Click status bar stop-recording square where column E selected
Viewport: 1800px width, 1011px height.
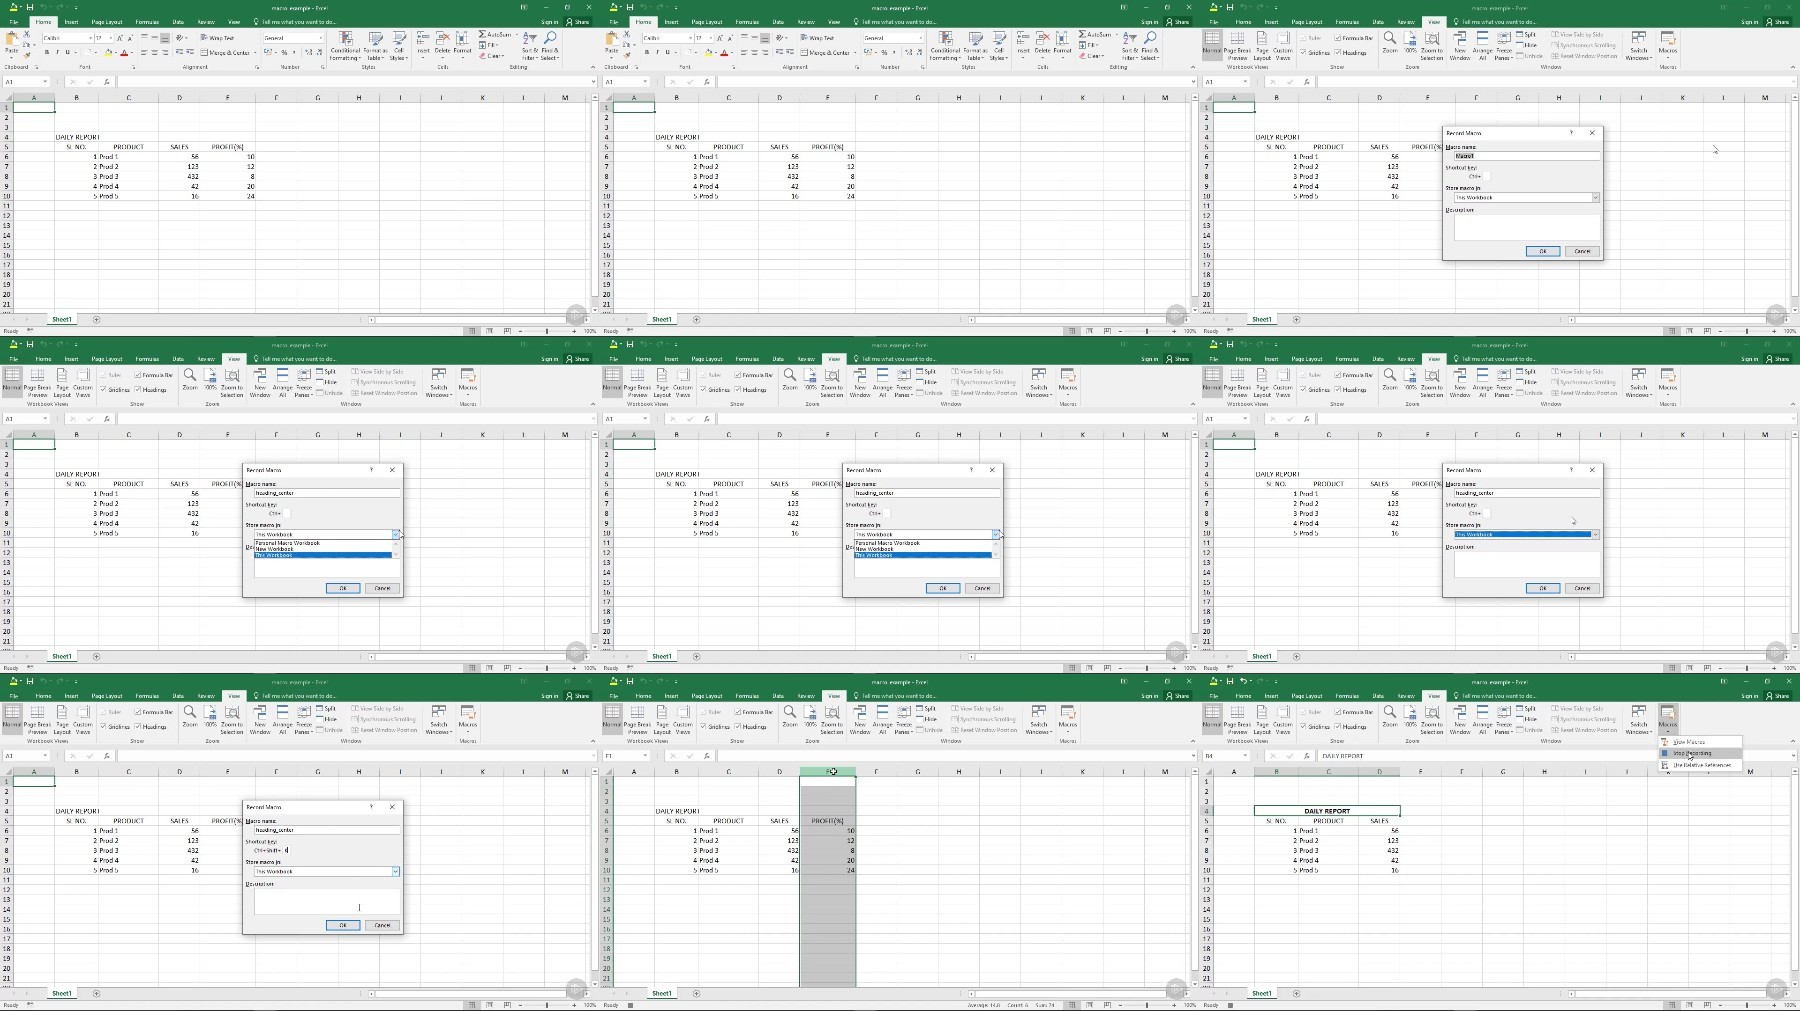[630, 1005]
